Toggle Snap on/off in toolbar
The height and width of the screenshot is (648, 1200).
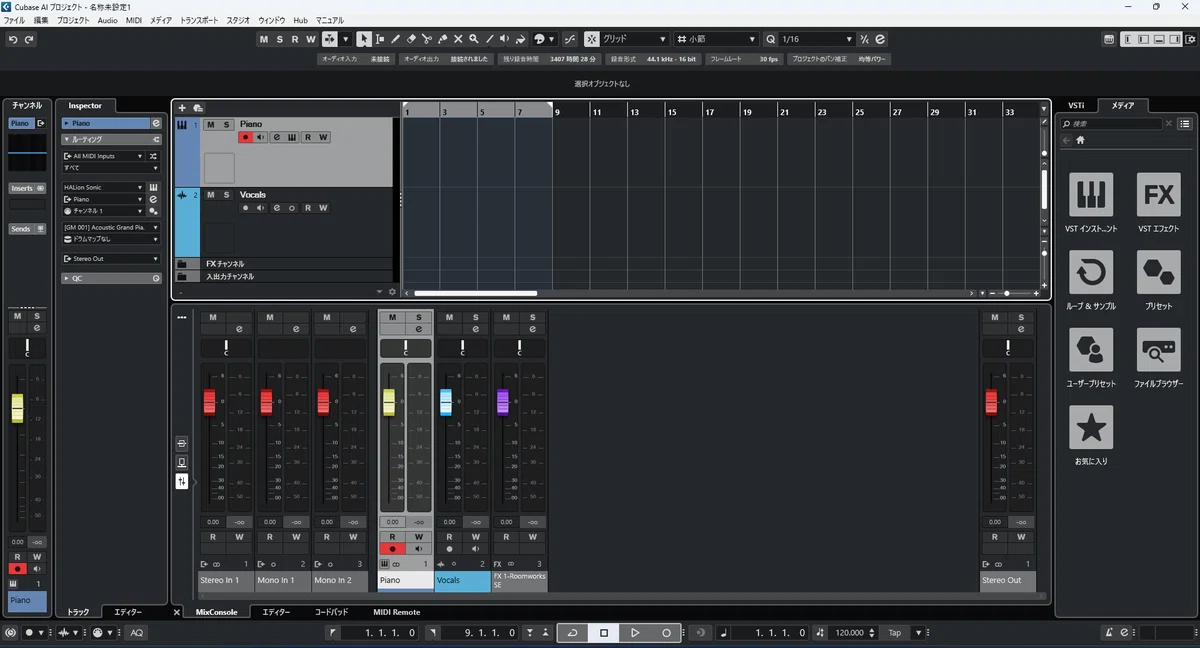coord(591,39)
